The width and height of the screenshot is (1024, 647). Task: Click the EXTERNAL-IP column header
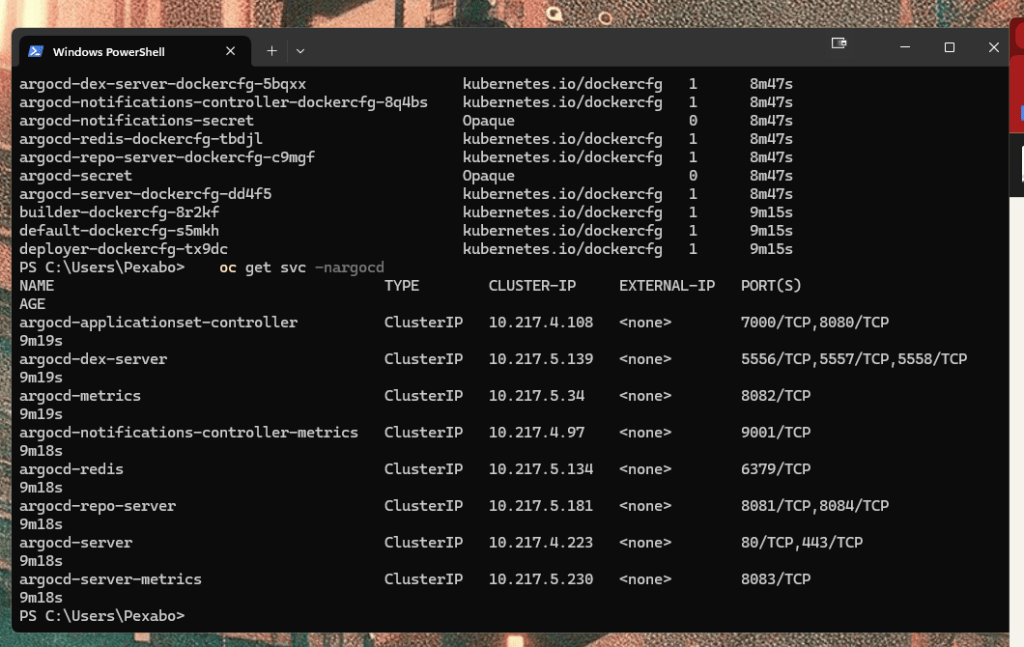pyautogui.click(x=667, y=286)
